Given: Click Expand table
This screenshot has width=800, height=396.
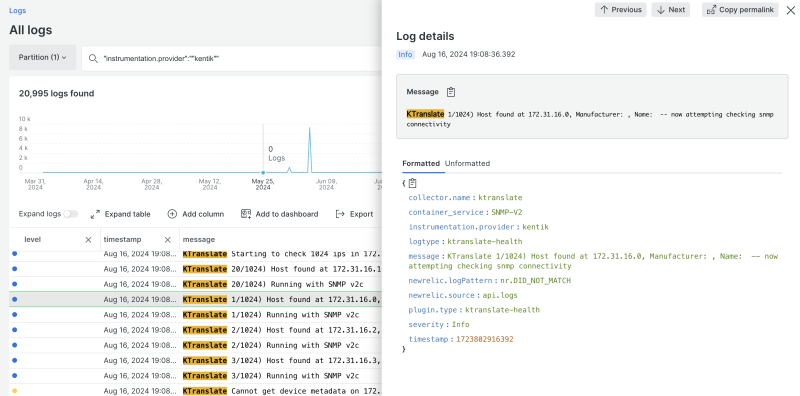Looking at the screenshot, I should [x=120, y=214].
